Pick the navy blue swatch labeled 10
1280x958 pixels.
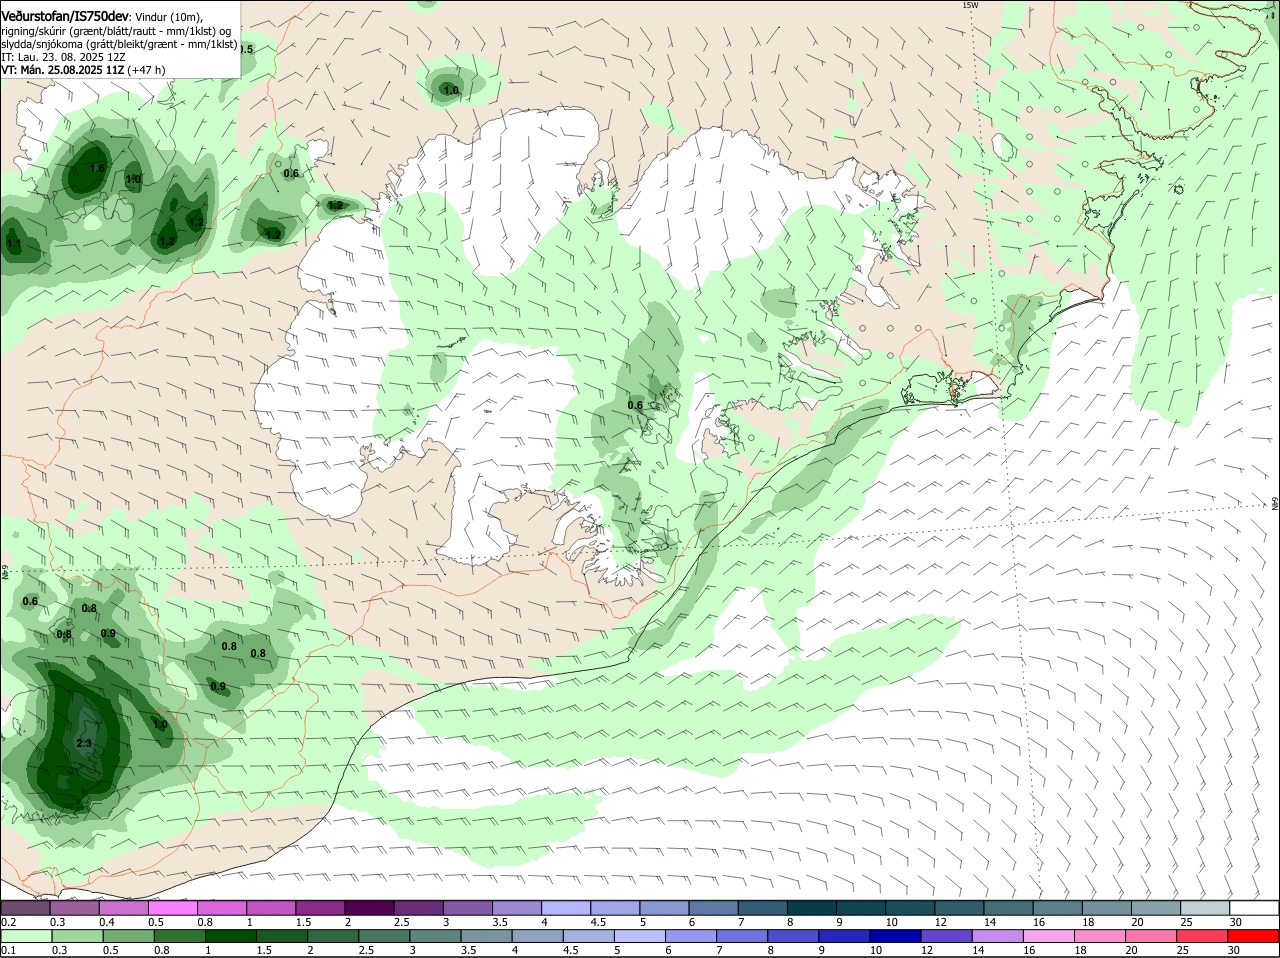coord(895,936)
